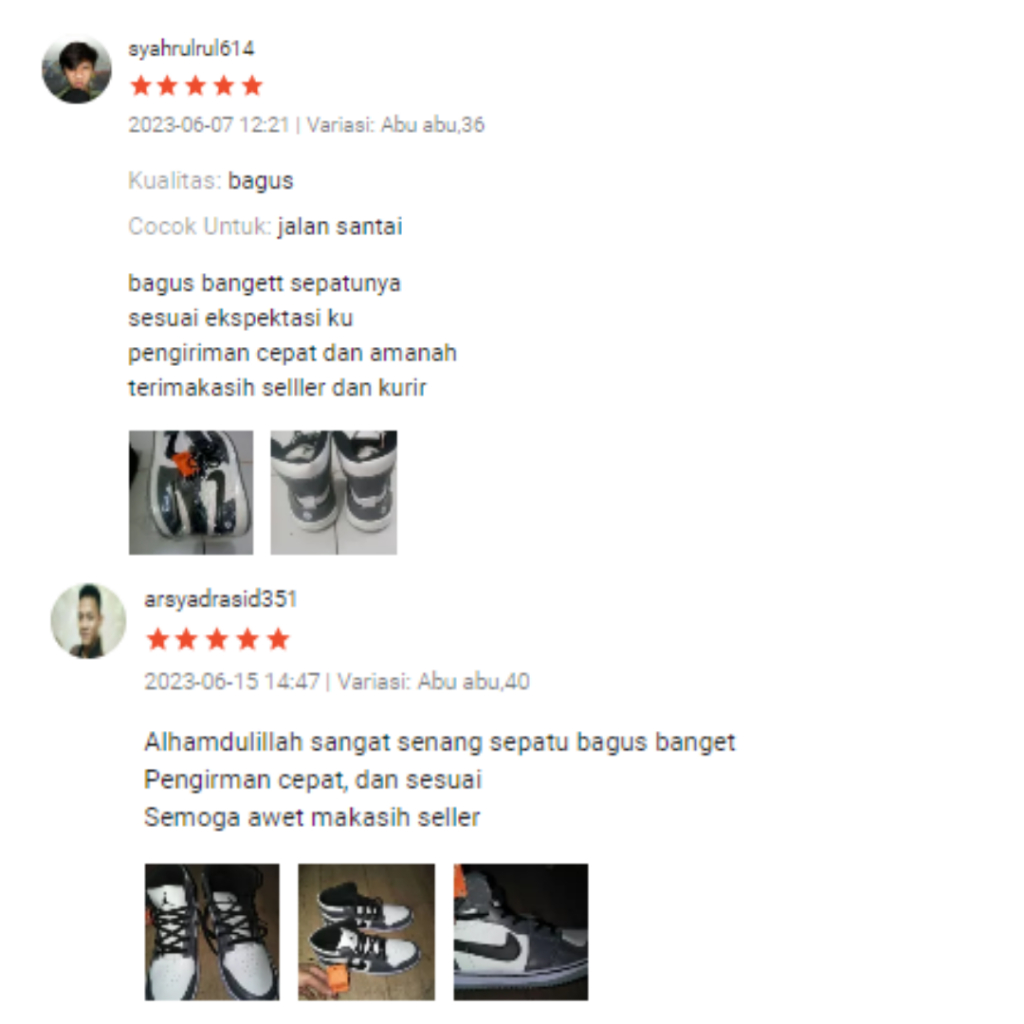
Task: Click the syahrulrul614 username
Action: point(191,48)
